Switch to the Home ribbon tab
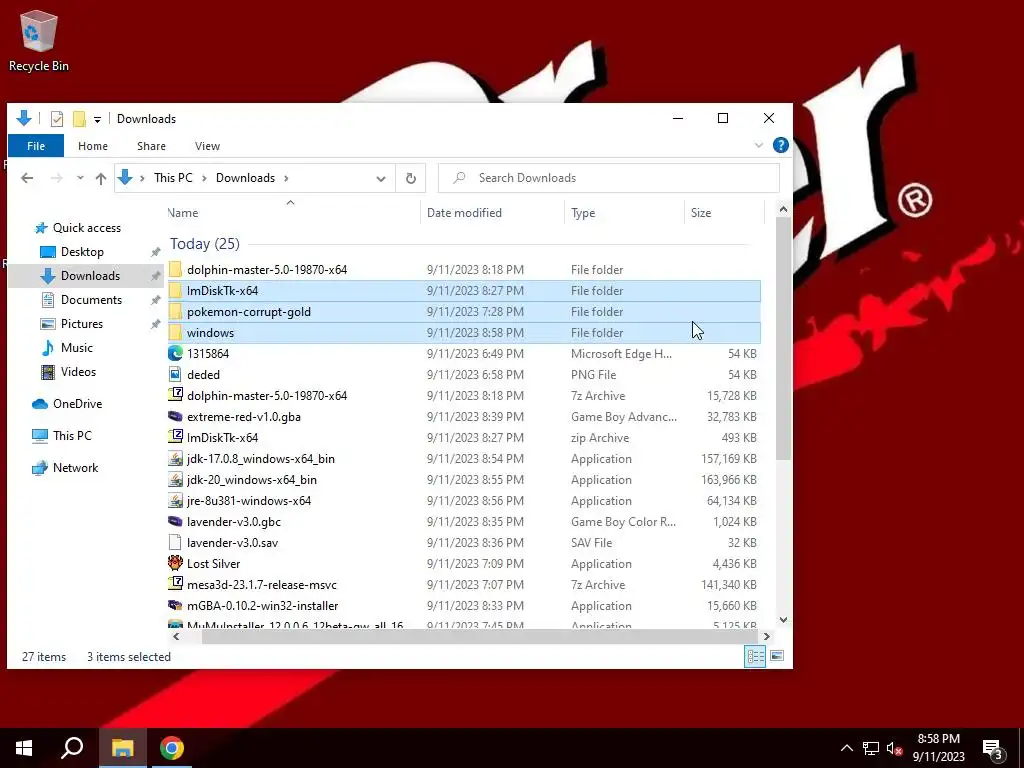 click(93, 146)
